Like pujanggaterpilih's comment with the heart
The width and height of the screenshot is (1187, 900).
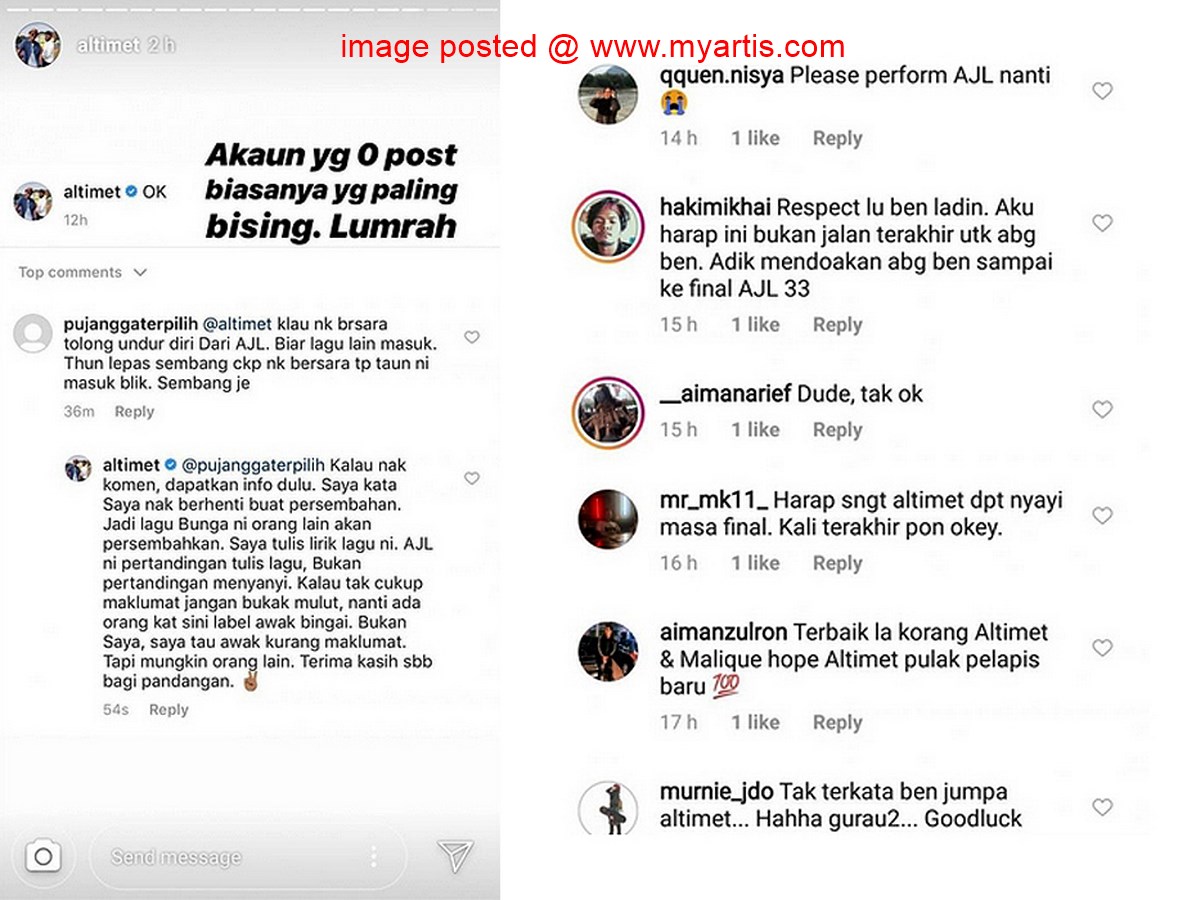[x=472, y=337]
